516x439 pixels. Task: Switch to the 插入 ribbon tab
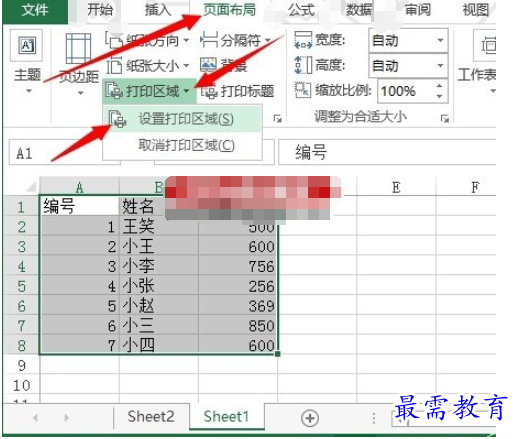coord(158,10)
